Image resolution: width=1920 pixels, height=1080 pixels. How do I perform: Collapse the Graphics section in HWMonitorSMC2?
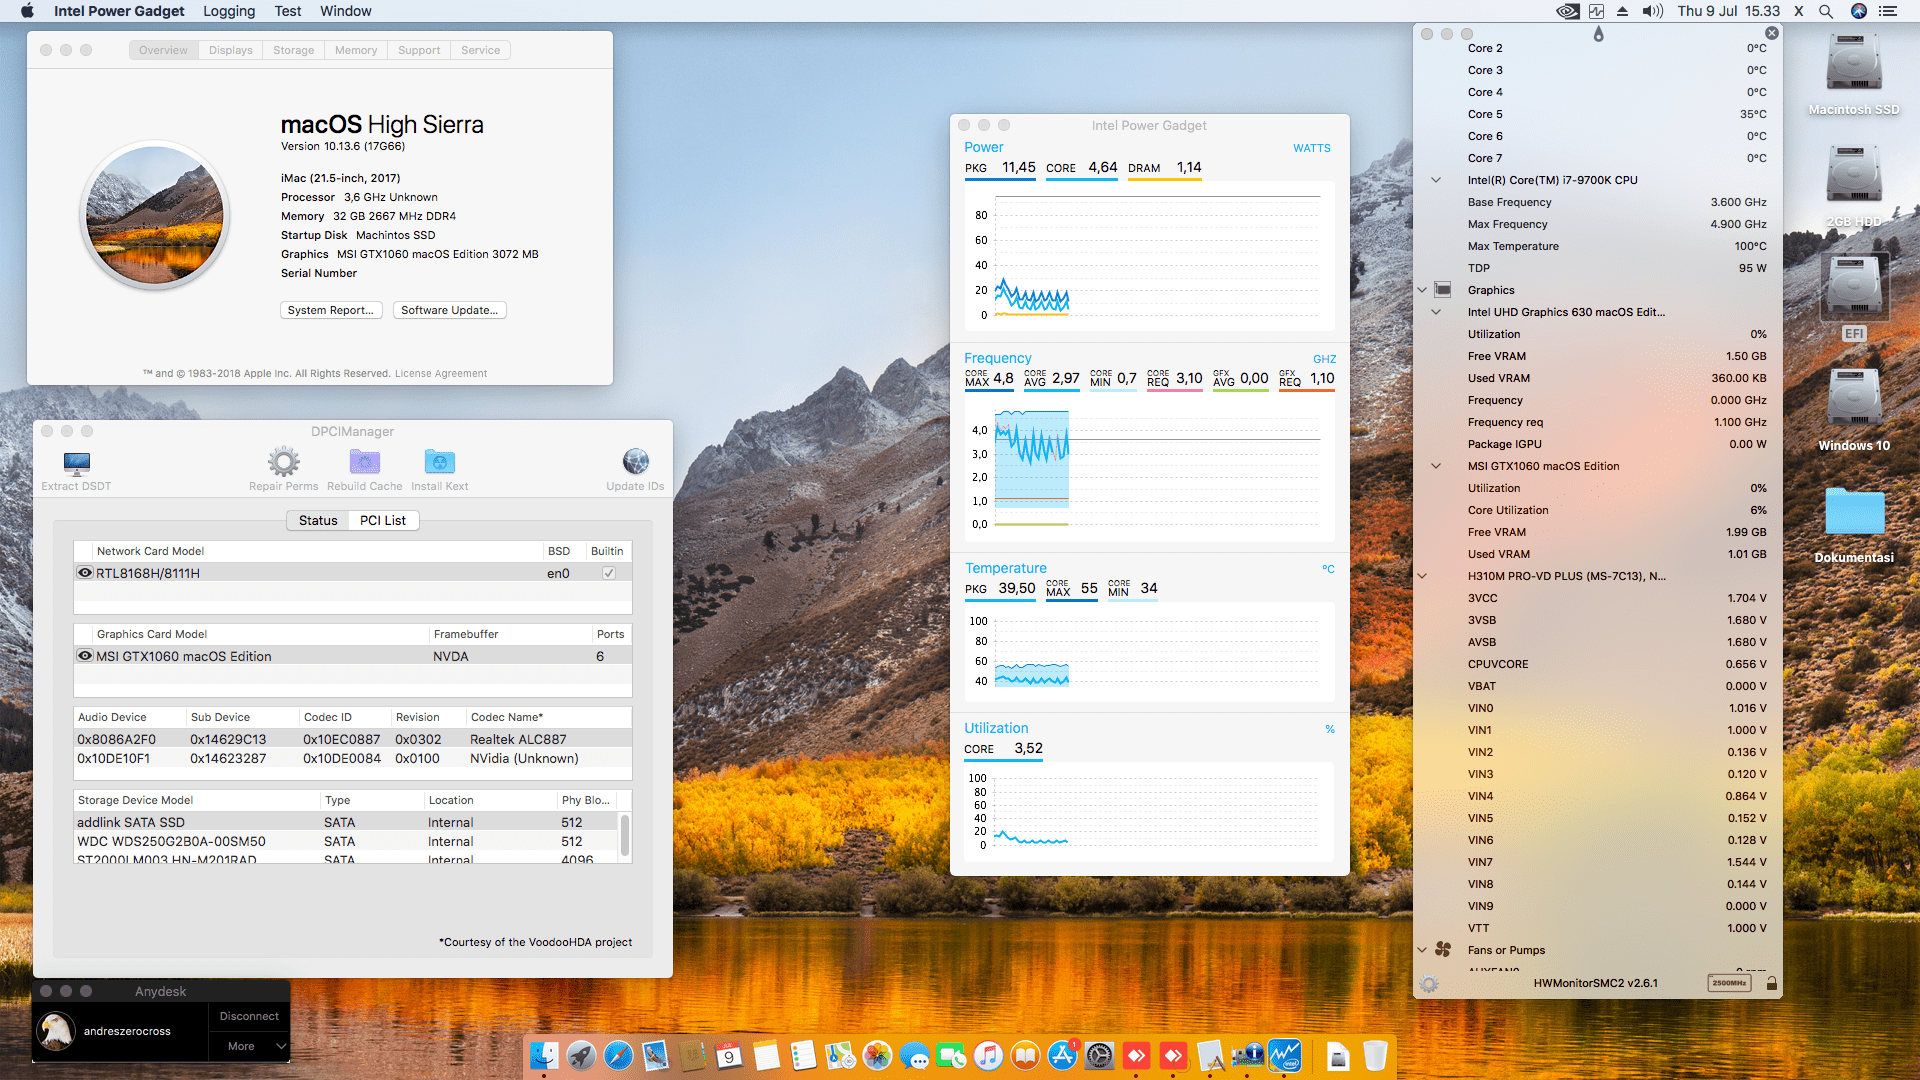click(1422, 289)
